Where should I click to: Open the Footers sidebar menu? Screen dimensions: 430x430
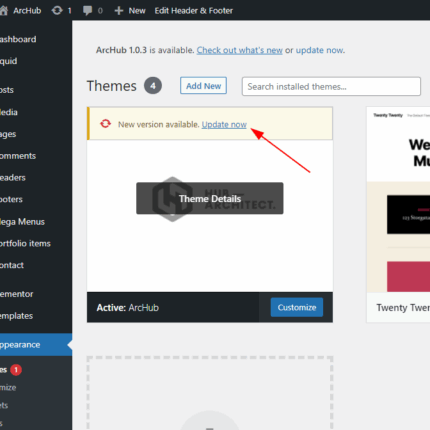point(11,199)
